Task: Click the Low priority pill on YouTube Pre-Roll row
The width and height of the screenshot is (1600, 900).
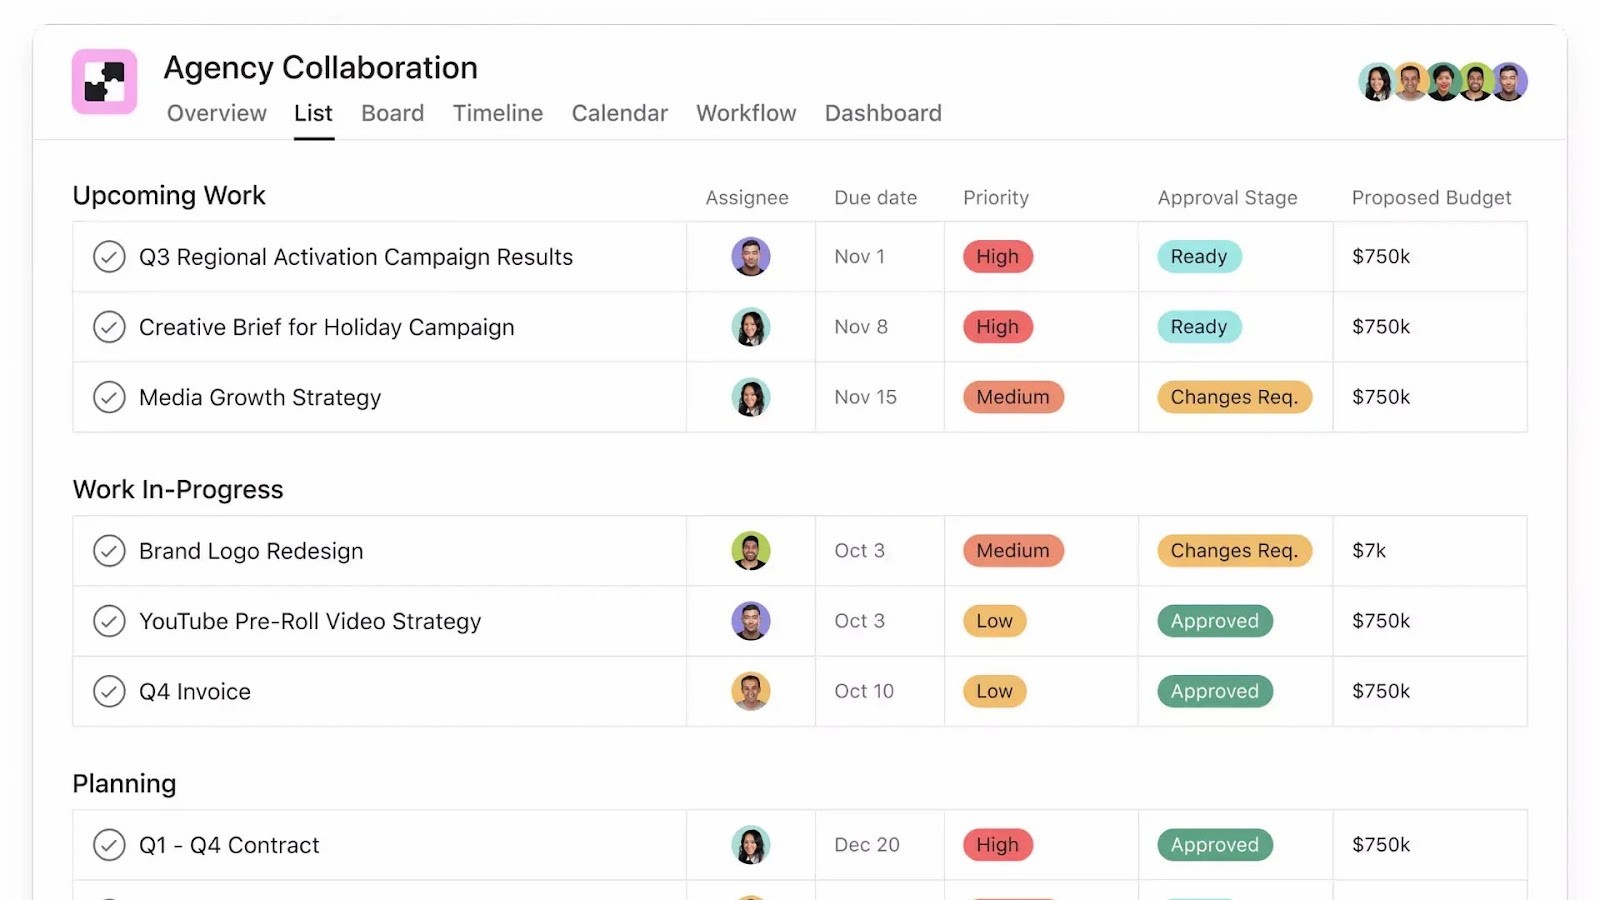Action: click(x=993, y=620)
